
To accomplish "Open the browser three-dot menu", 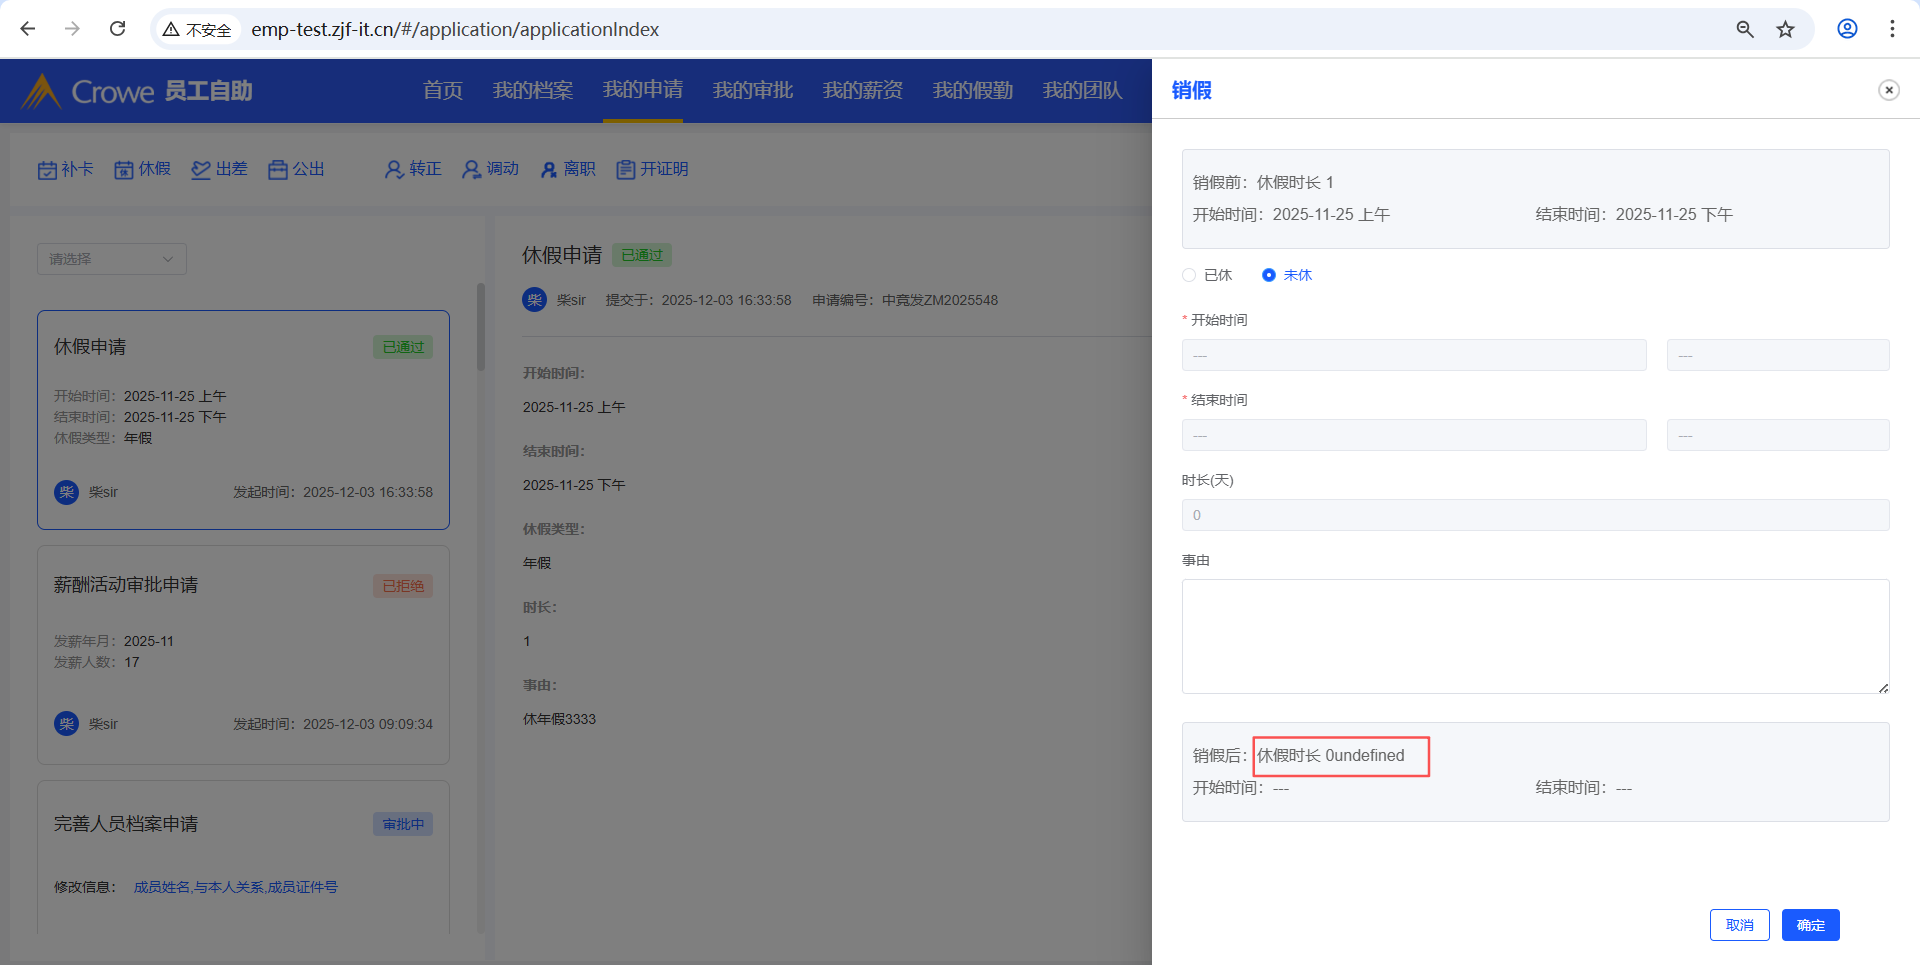I will click(x=1892, y=29).
